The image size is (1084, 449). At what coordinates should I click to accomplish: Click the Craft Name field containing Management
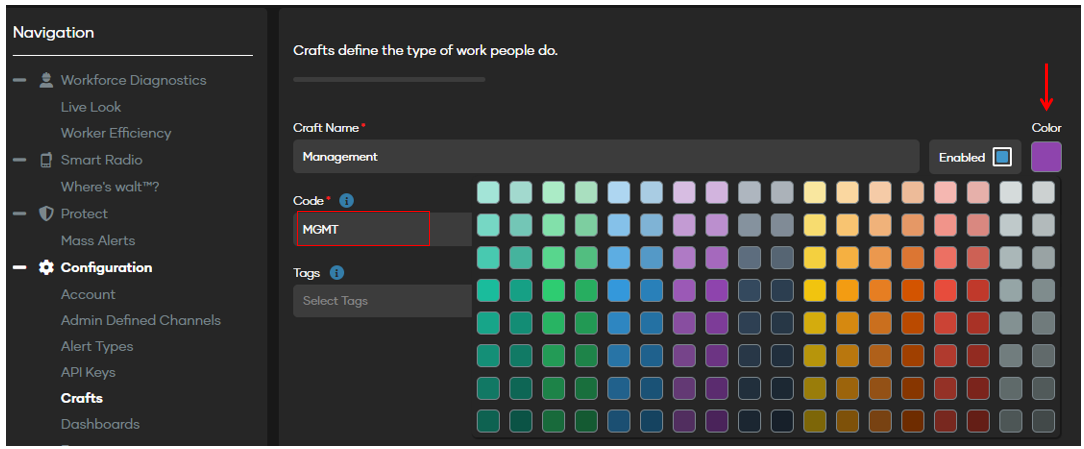[x=606, y=156]
